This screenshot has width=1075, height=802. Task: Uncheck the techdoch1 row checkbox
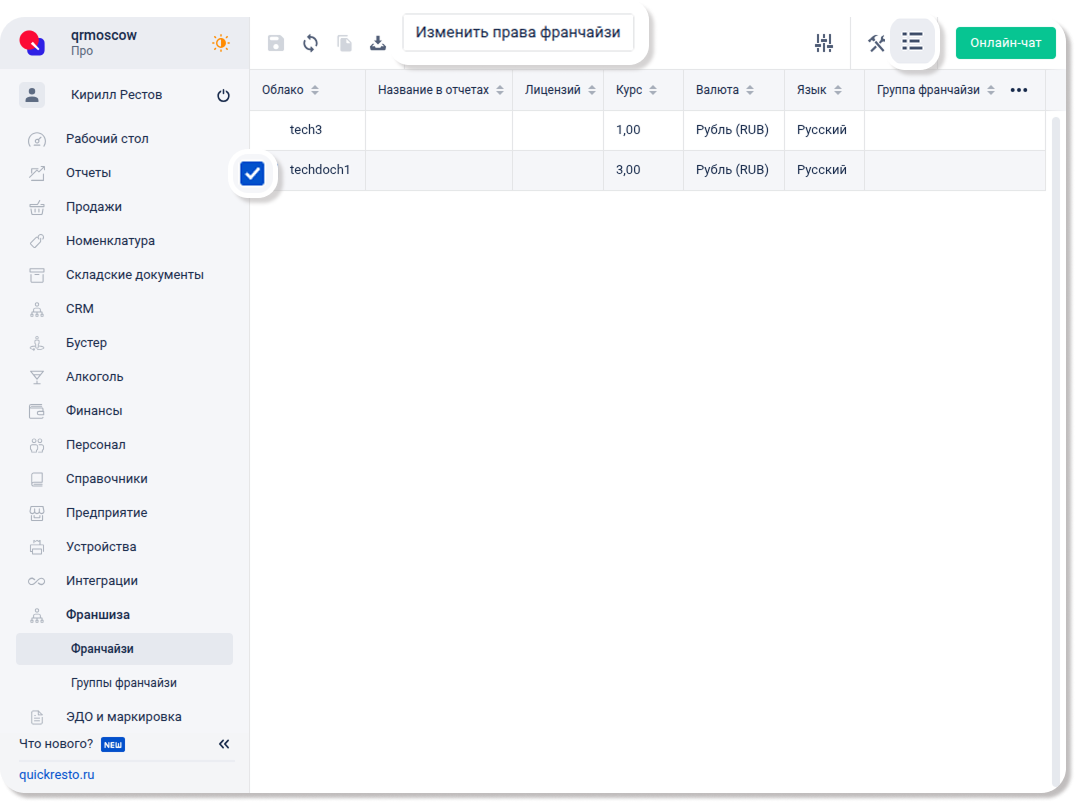[x=252, y=173]
